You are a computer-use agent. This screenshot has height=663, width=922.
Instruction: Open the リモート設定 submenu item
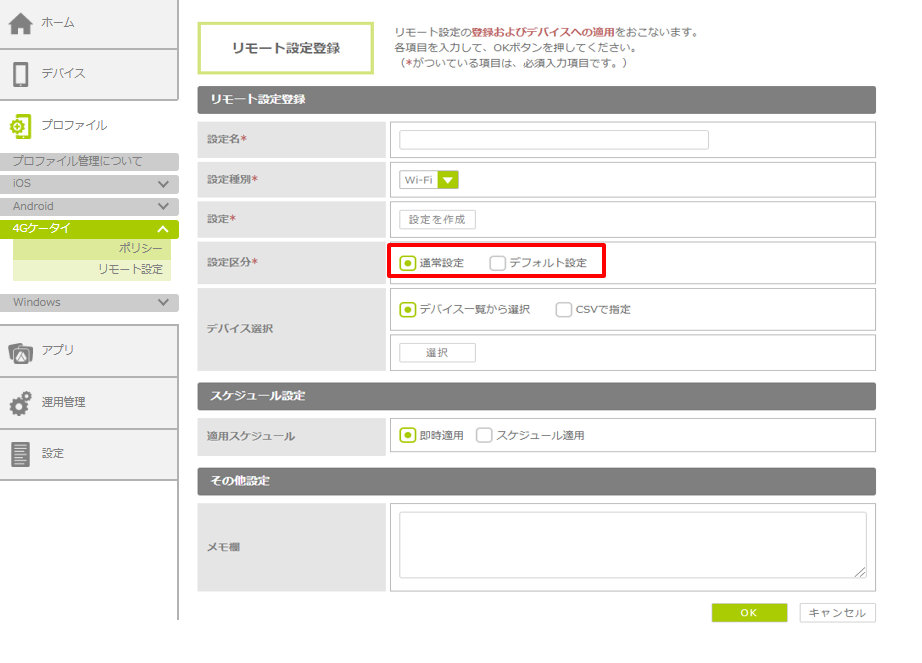coord(129,270)
